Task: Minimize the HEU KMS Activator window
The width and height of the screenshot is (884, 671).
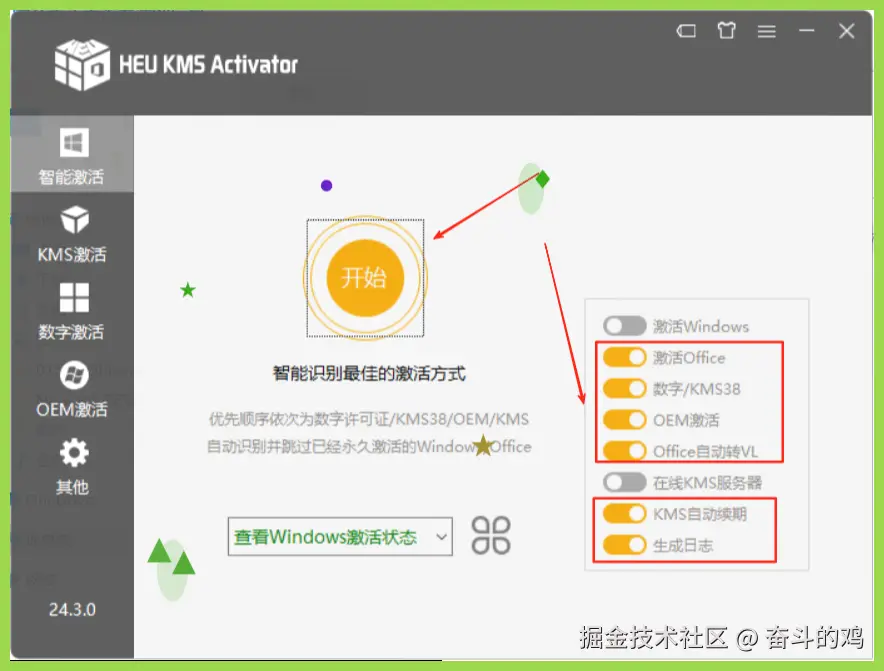Action: tap(807, 30)
